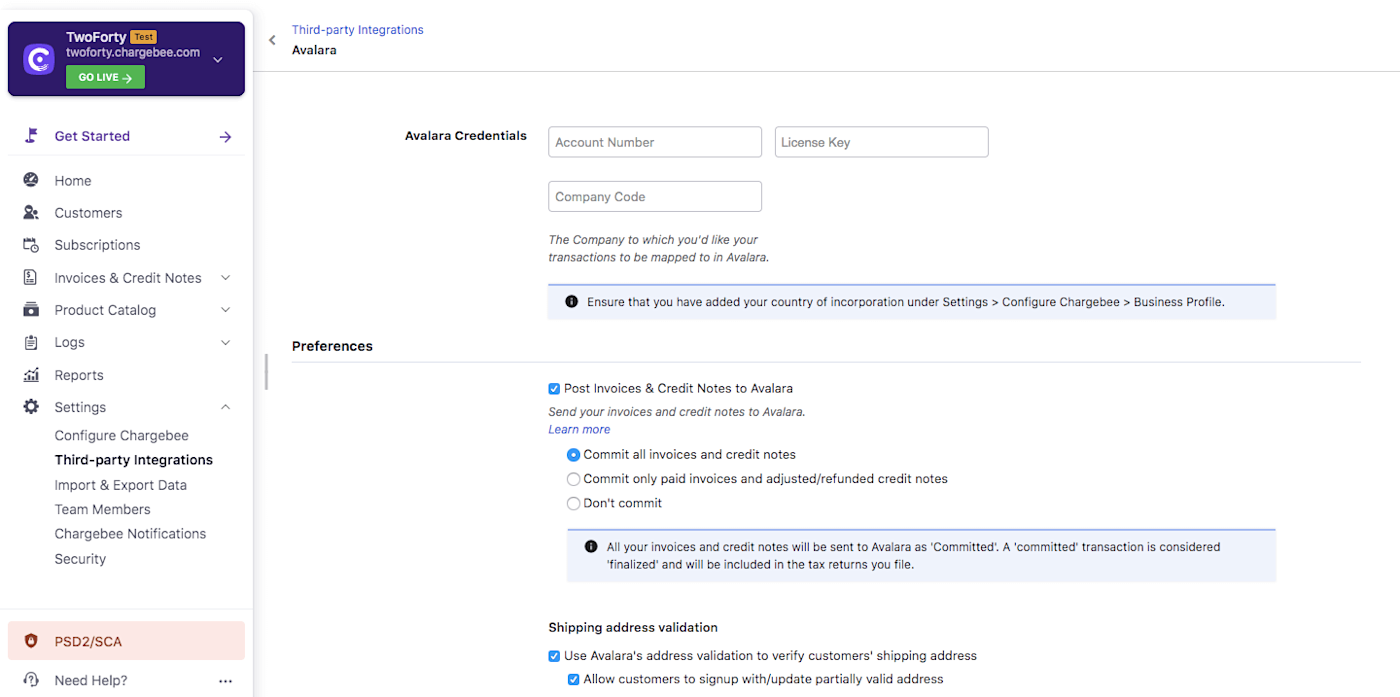This screenshot has height=697, width=1400.
Task: Click the Get Started flag icon
Action: [x=31, y=136]
